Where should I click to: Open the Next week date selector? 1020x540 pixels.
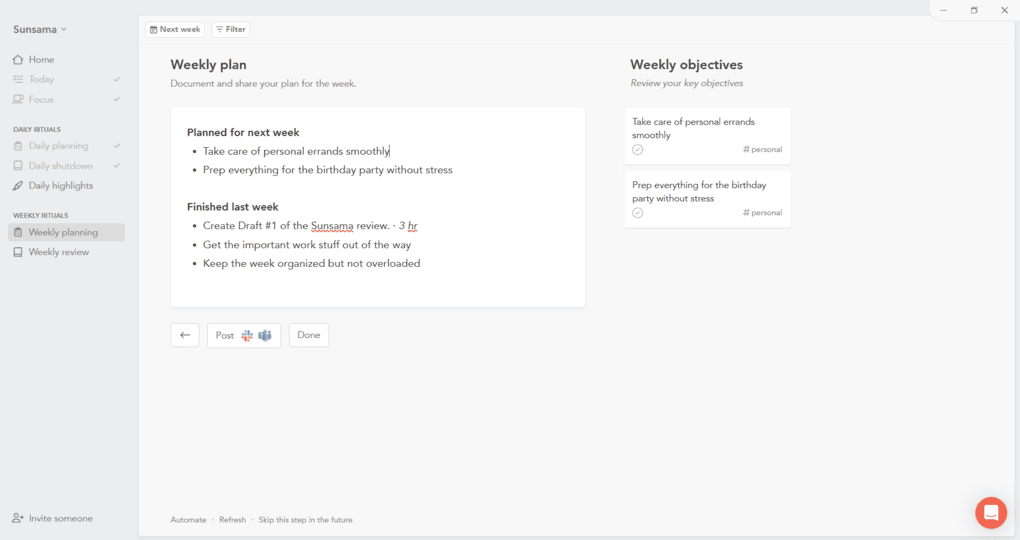point(175,30)
